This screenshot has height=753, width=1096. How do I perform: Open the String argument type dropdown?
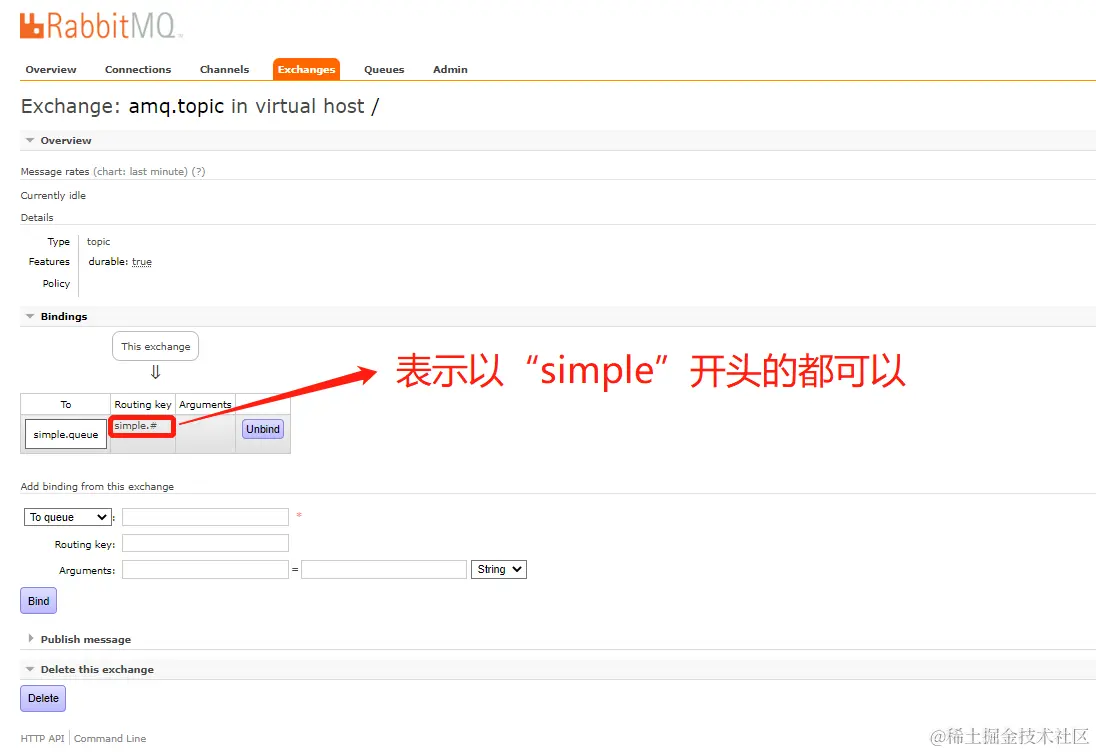click(499, 569)
